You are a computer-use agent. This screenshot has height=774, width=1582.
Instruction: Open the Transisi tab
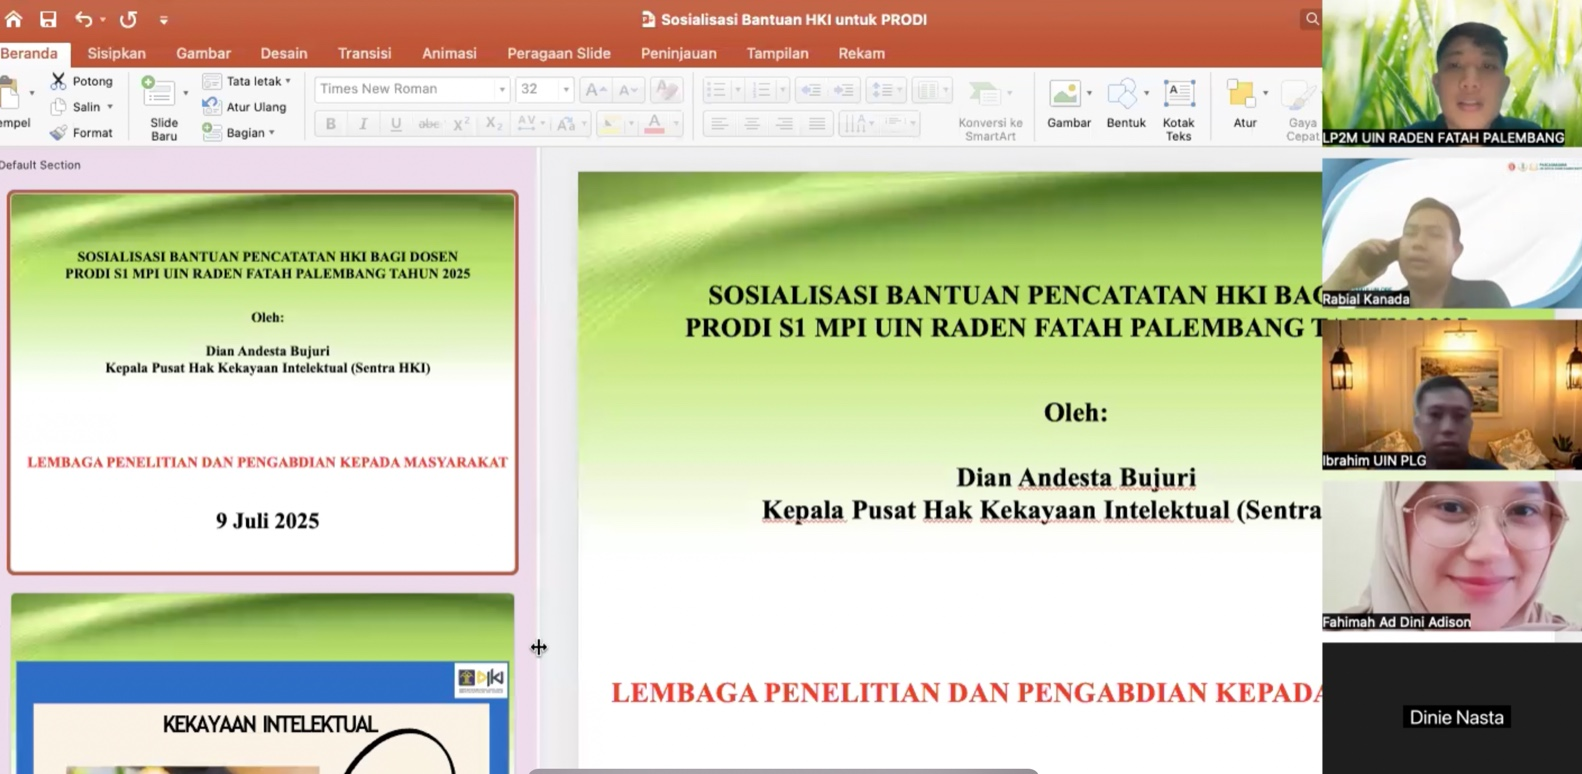[x=364, y=53]
